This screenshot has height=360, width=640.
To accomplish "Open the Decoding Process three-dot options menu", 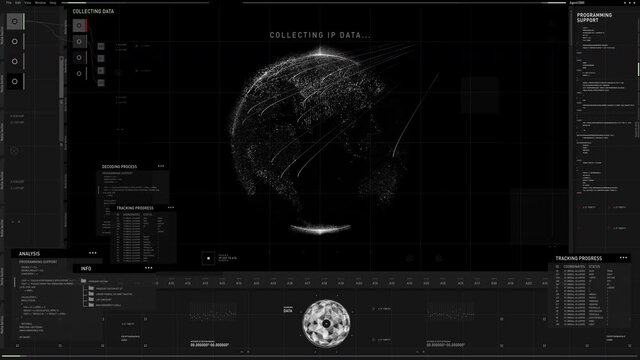I will [x=161, y=166].
